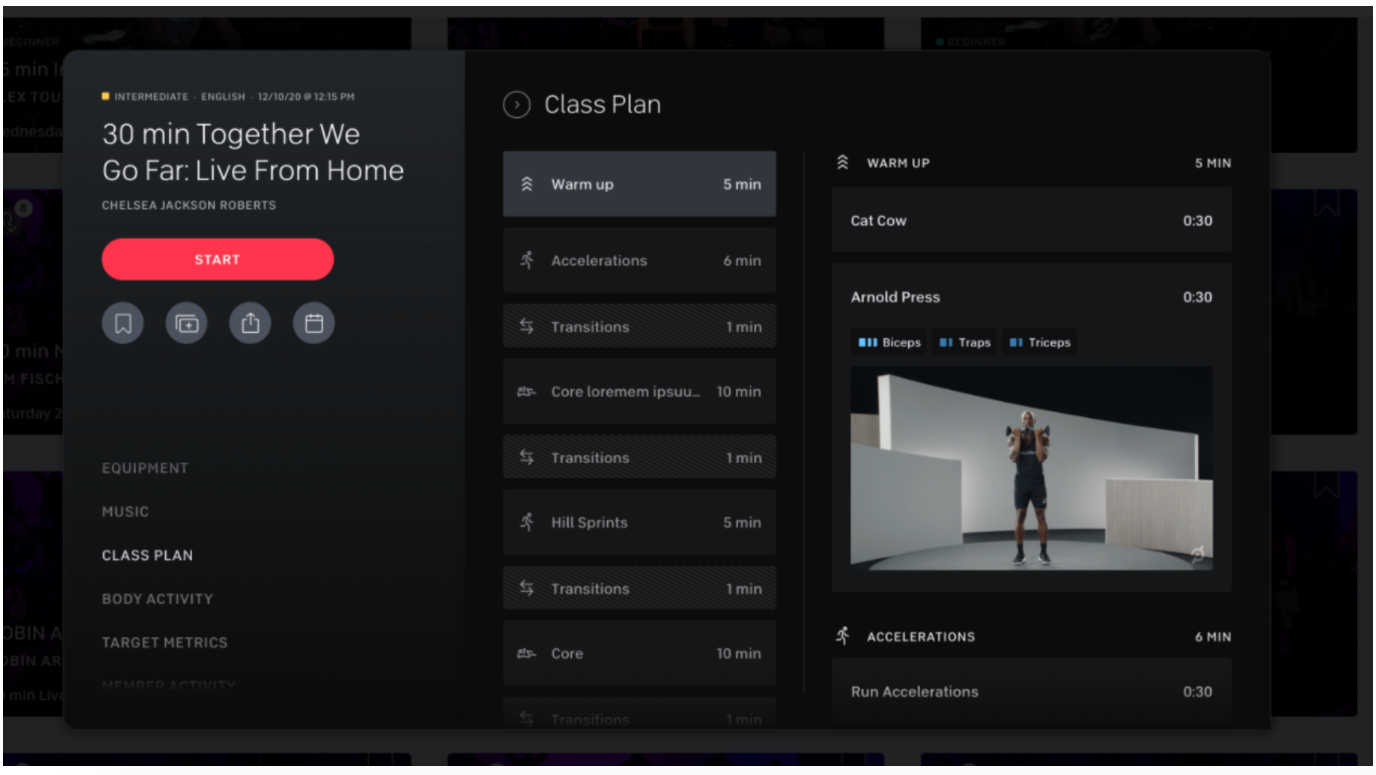Expand the Hill Sprints segment
The width and height of the screenshot is (1376, 775).
click(639, 522)
